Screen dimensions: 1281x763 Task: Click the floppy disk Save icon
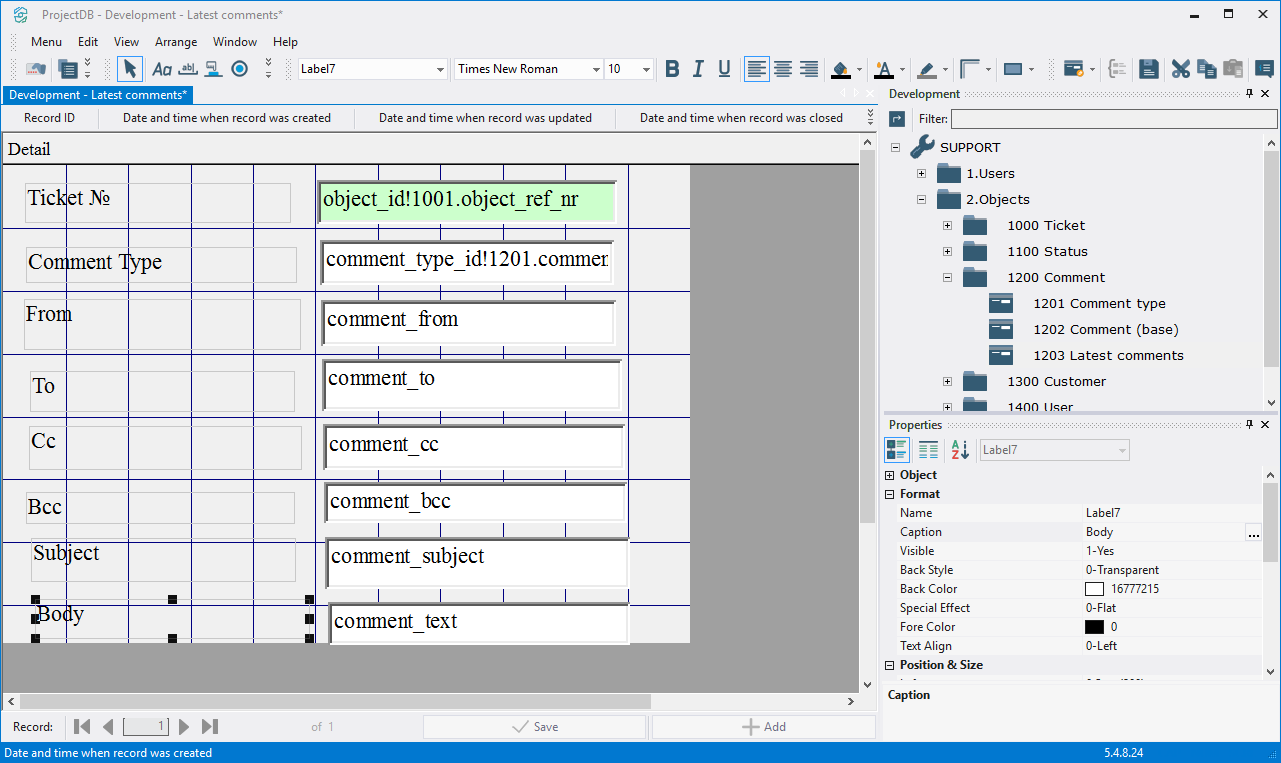tap(1149, 69)
